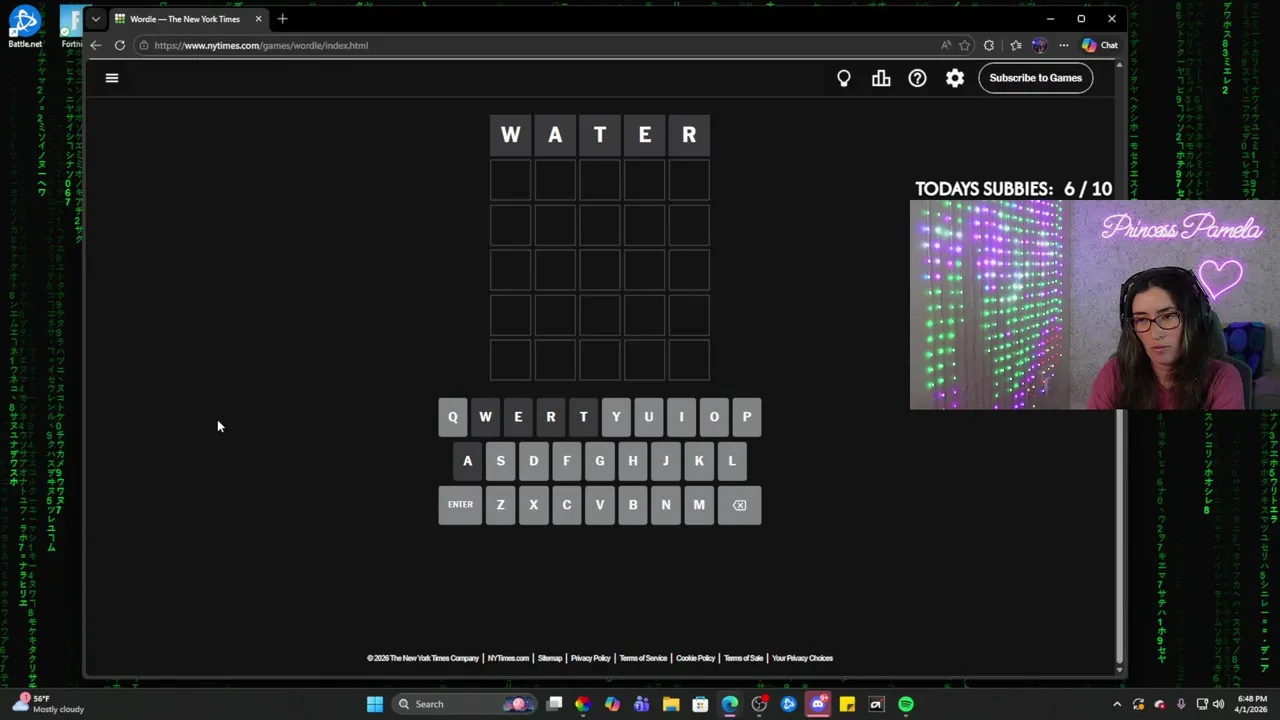Open browser extensions icon
The width and height of the screenshot is (1280, 720).
pos(989,45)
